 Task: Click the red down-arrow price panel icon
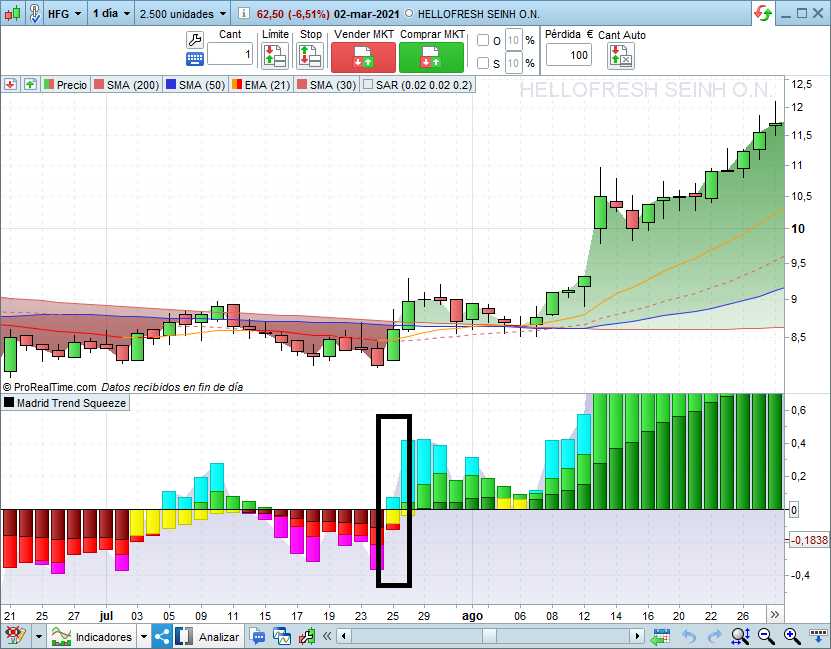tap(11, 84)
